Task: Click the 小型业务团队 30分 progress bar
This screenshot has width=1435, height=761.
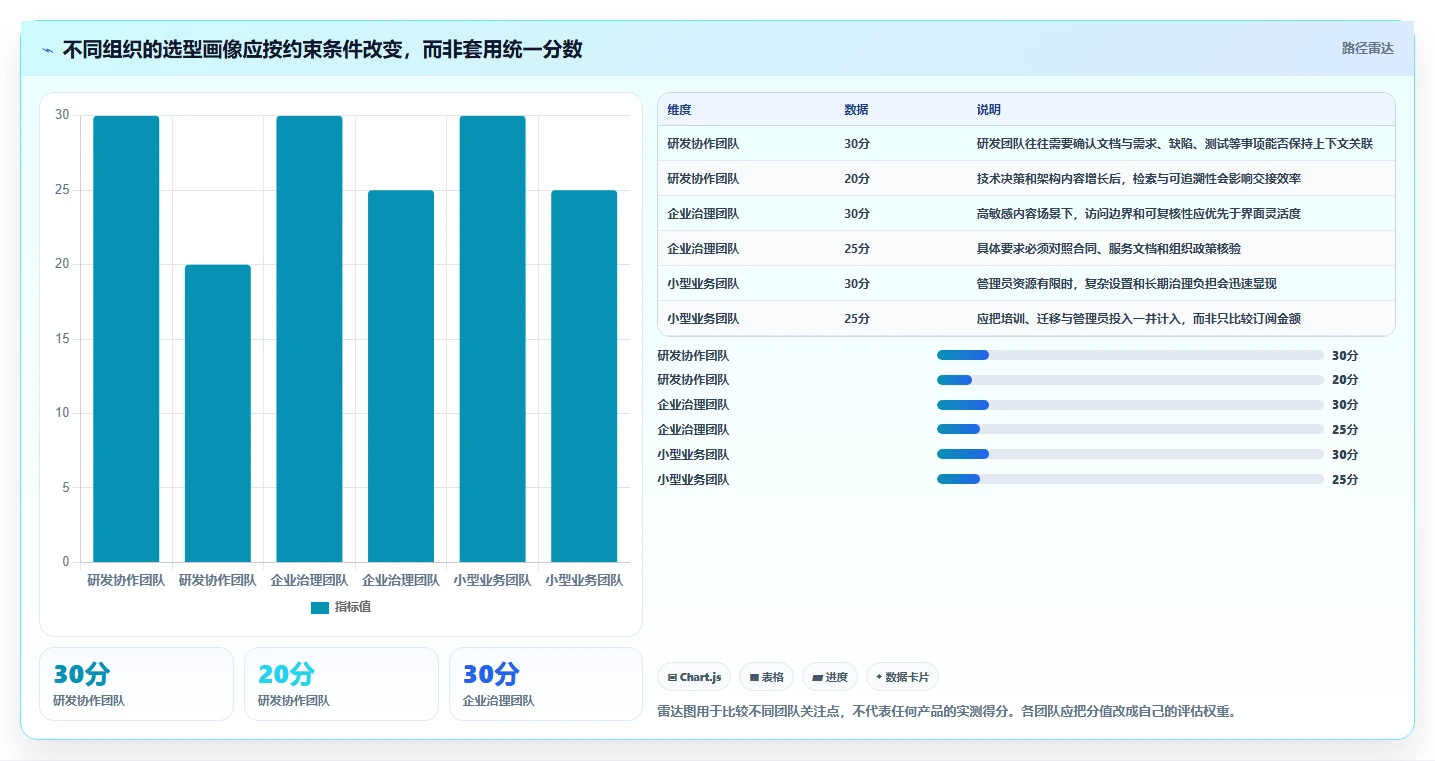Action: [x=1130, y=455]
